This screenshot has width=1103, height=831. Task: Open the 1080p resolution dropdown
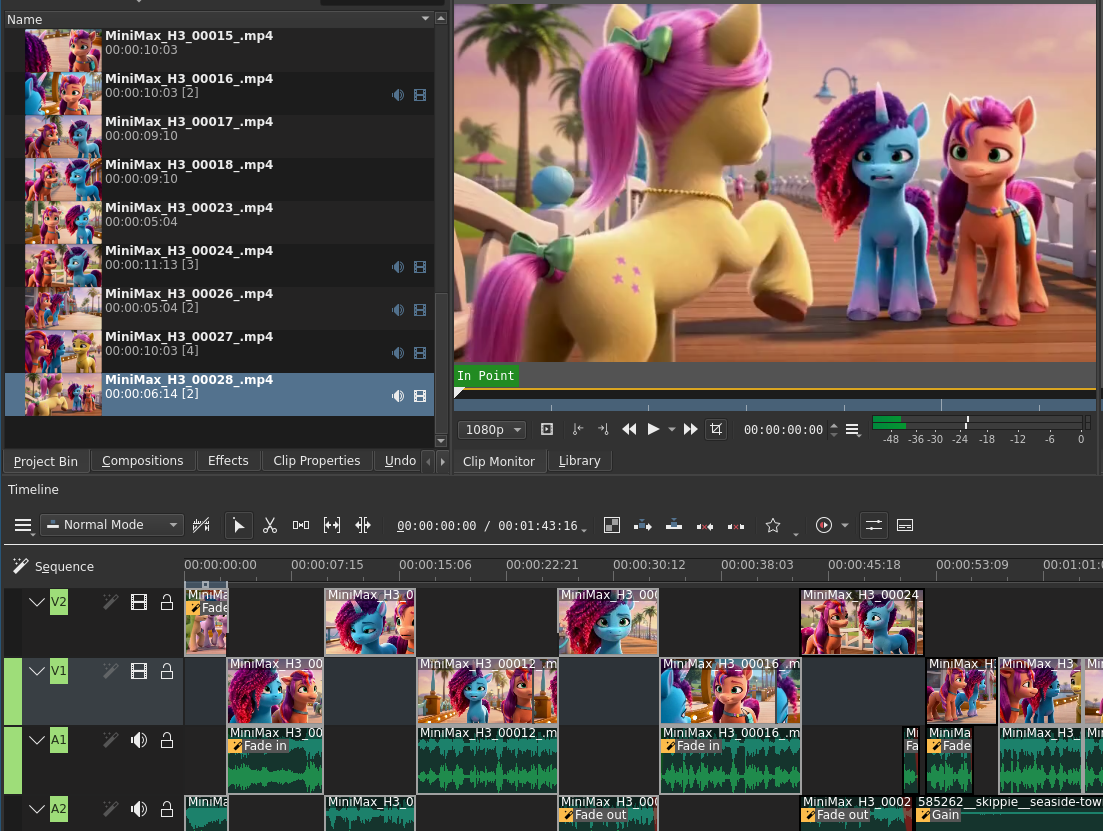[x=492, y=429]
